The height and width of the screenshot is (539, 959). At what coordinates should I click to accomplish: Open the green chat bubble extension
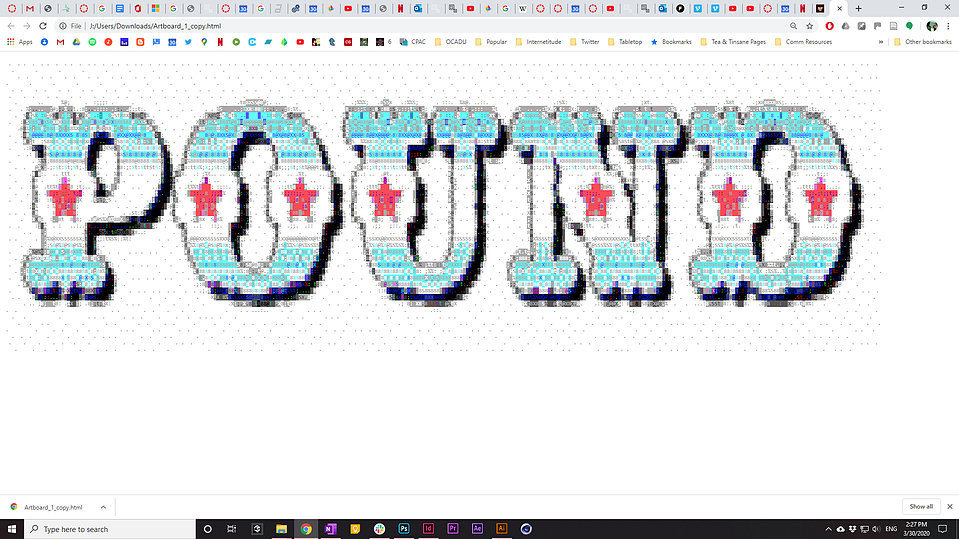909,26
